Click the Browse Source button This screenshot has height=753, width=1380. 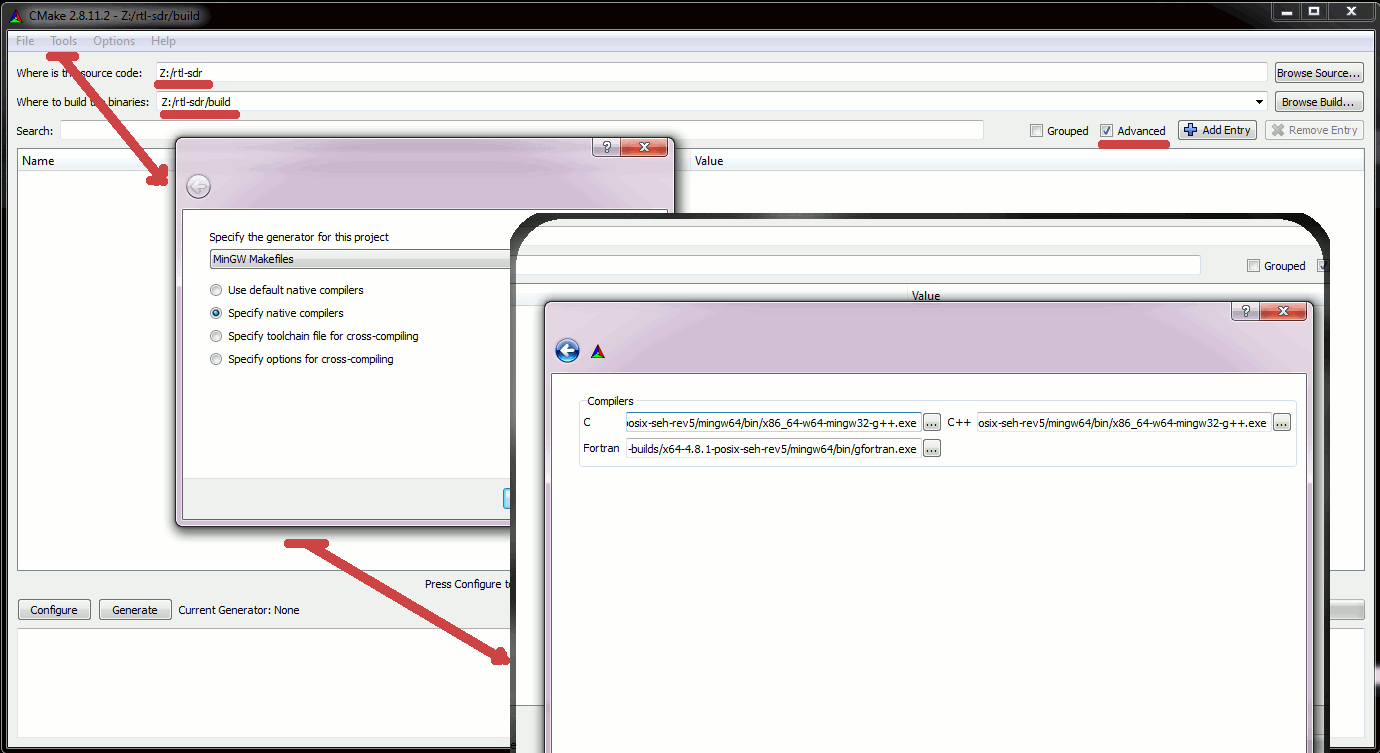pos(1319,73)
